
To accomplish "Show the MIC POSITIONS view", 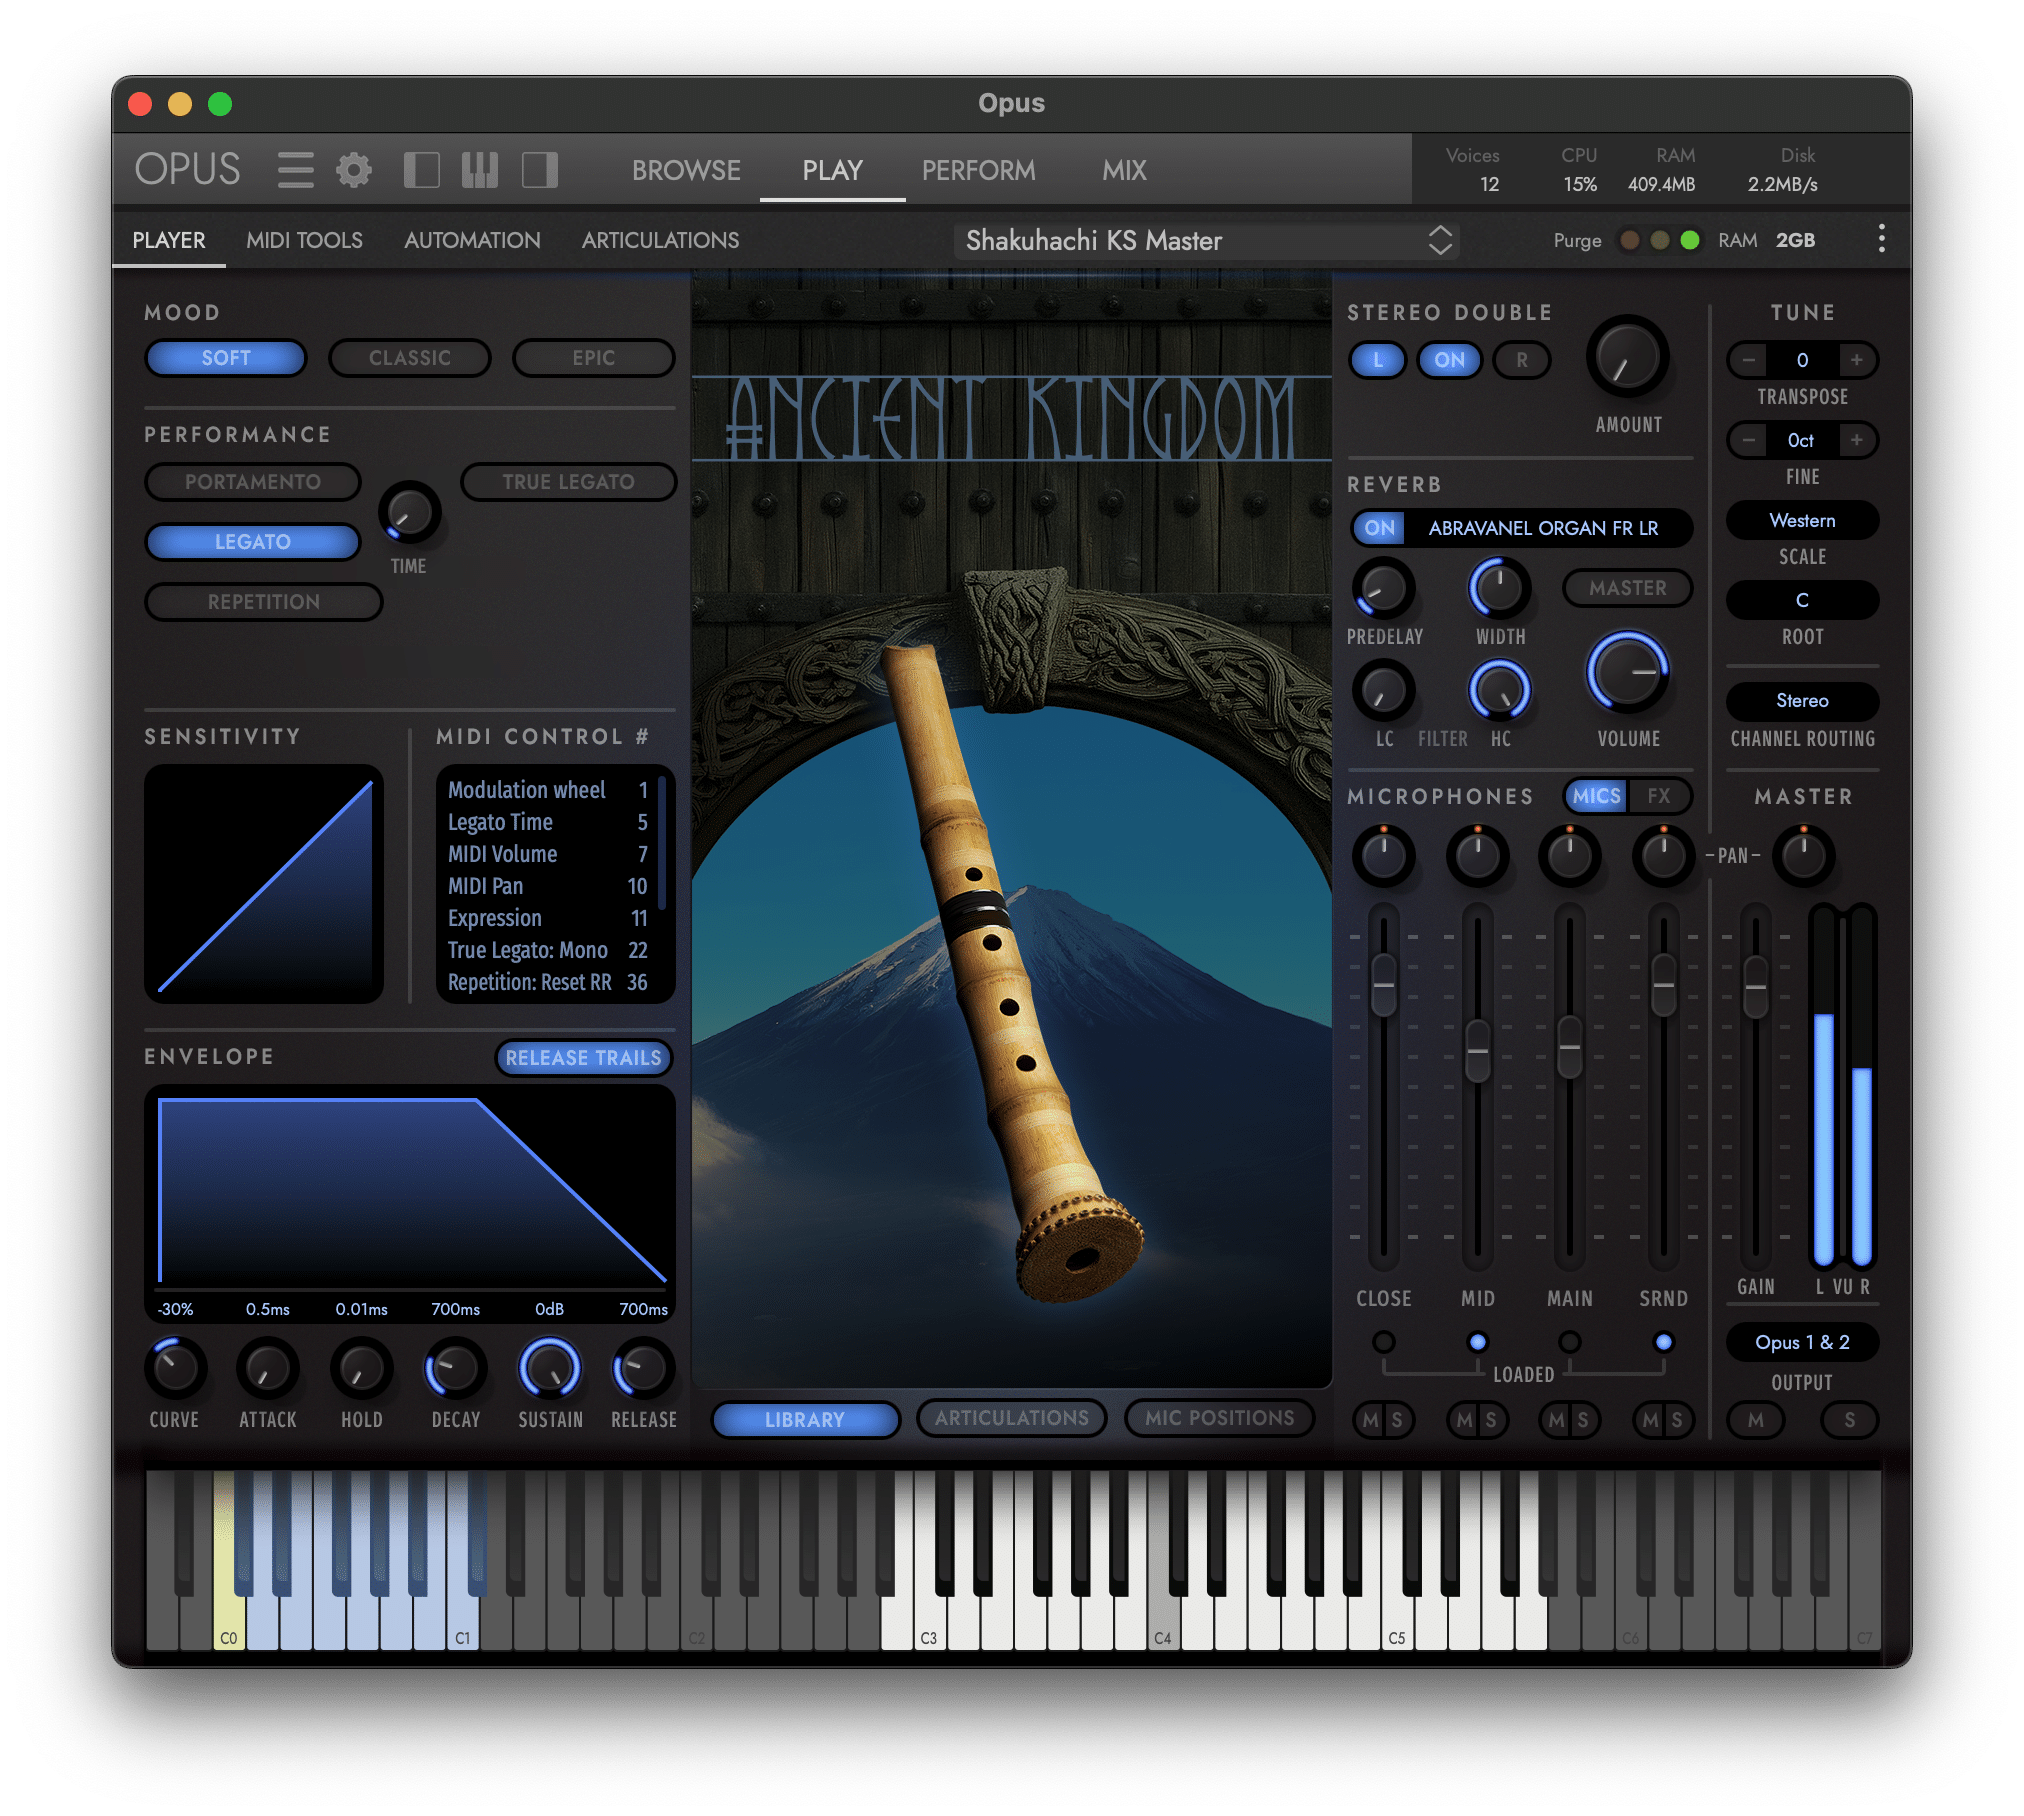I will click(1219, 1418).
